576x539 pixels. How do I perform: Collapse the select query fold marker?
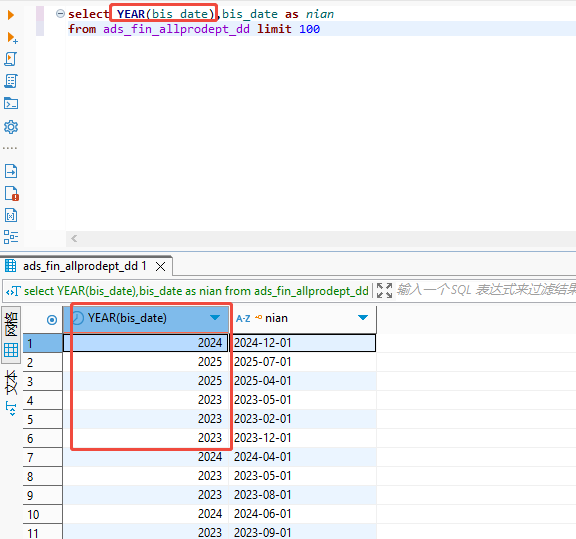60,14
